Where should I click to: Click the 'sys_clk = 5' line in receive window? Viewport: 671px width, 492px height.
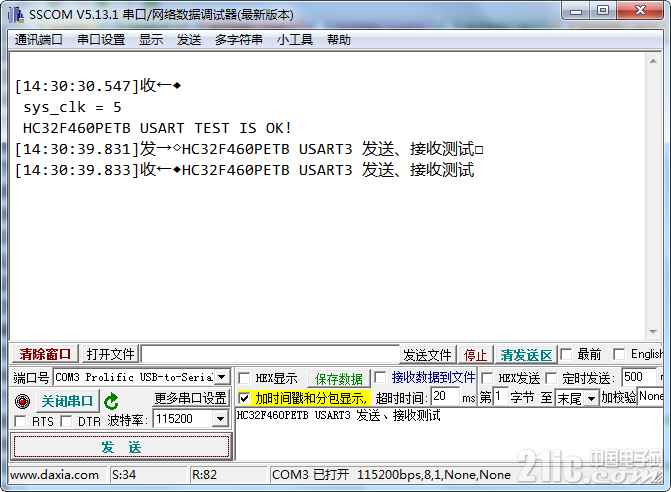pyautogui.click(x=72, y=107)
